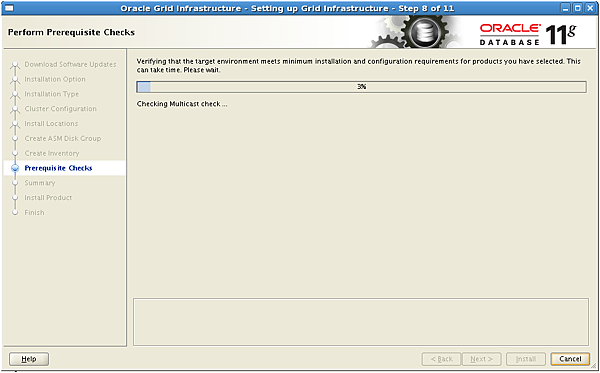Viewport: 600px width, 373px height.
Task: Click the Oracle Database 11g logo
Action: (528, 34)
